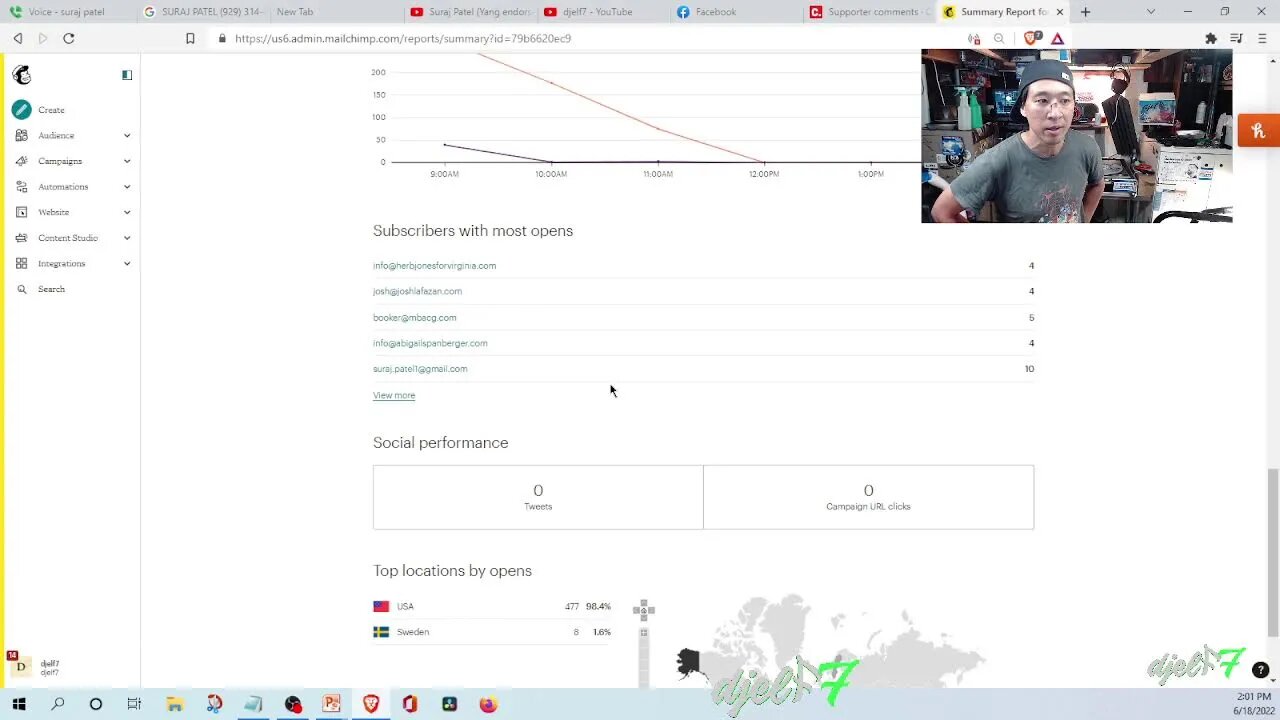
Task: Switch to the Voice - suraj patel tab
Action: point(66,12)
